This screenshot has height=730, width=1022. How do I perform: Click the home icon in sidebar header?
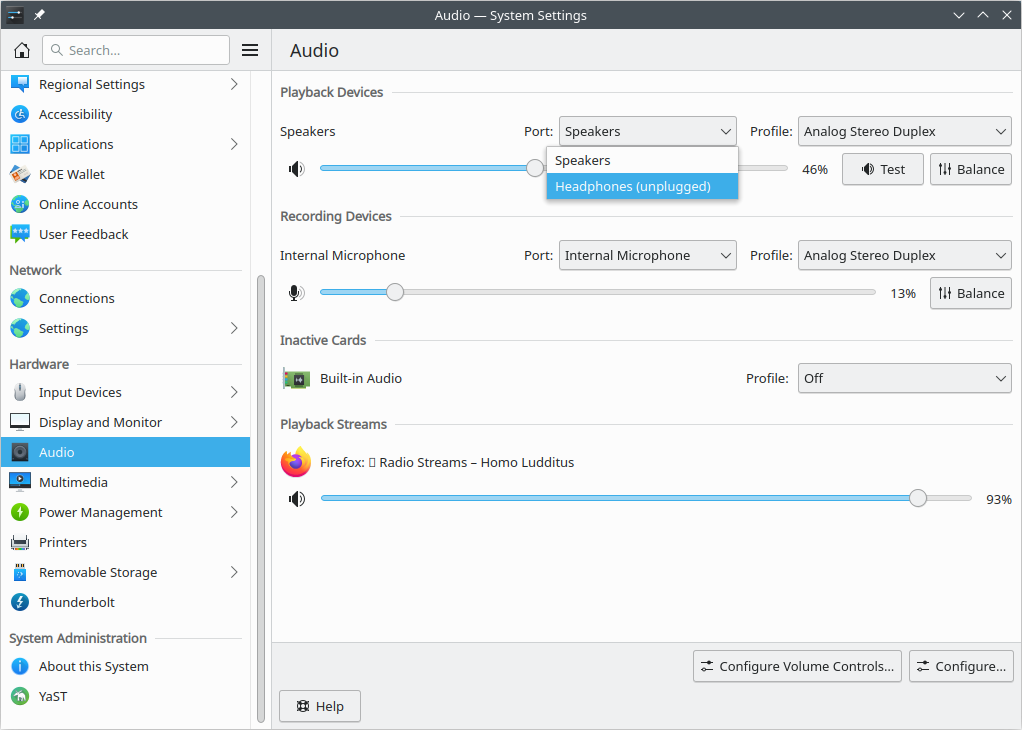(x=21, y=50)
